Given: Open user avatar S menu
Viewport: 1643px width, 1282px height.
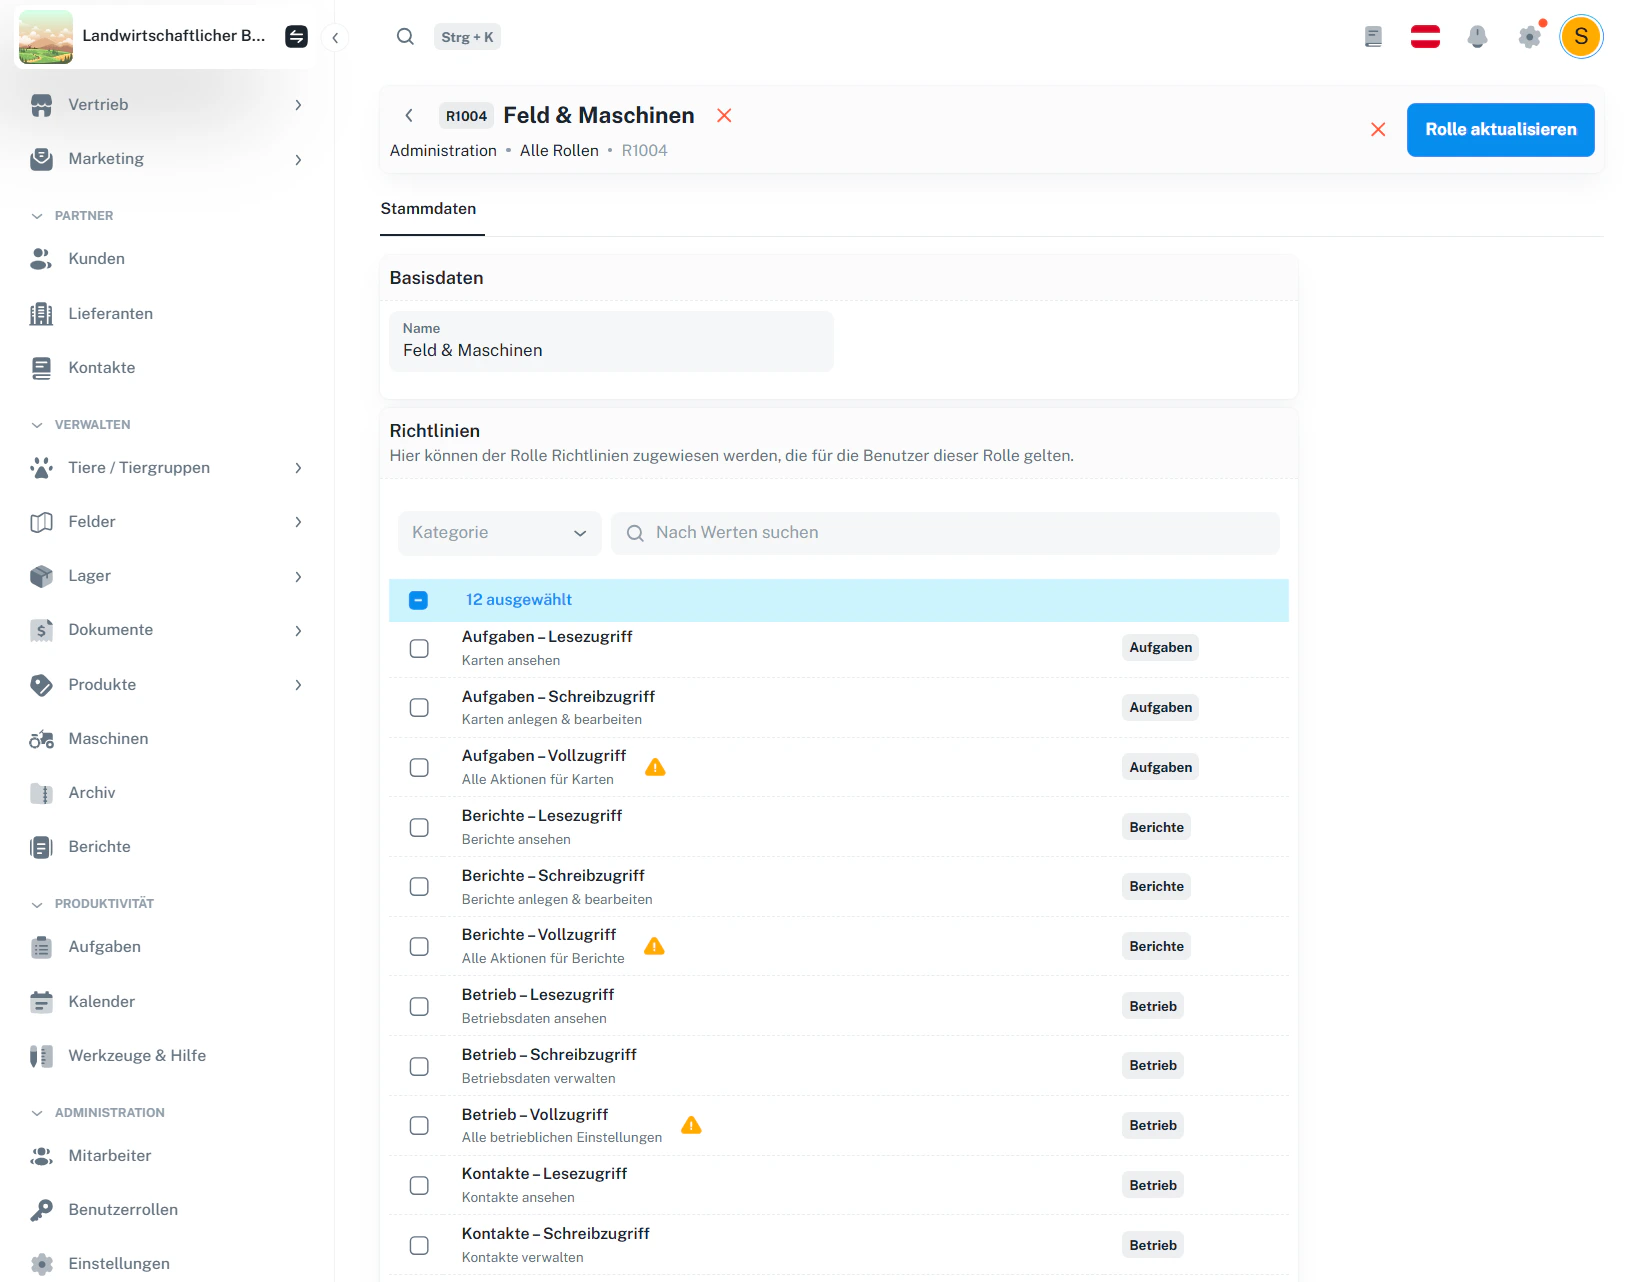Looking at the screenshot, I should point(1581,37).
